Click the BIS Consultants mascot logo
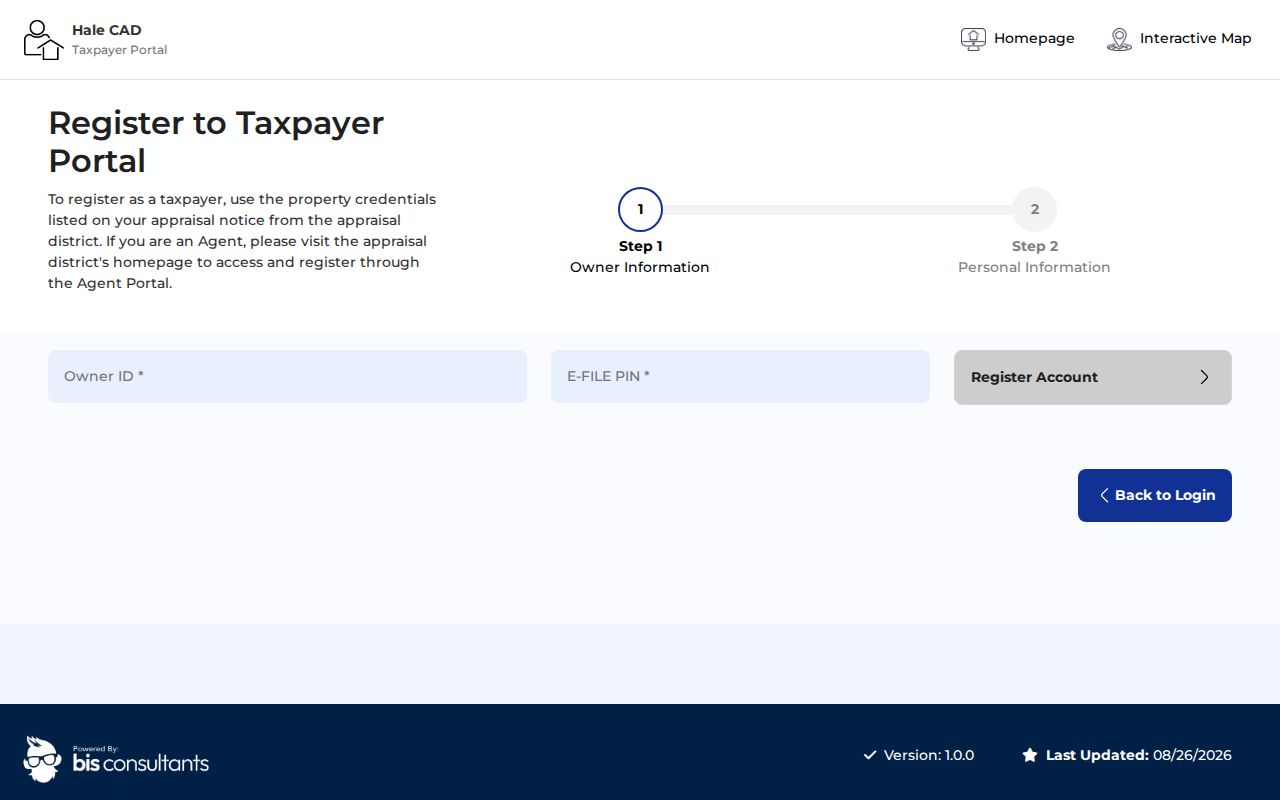Image resolution: width=1280 pixels, height=800 pixels. (42, 759)
